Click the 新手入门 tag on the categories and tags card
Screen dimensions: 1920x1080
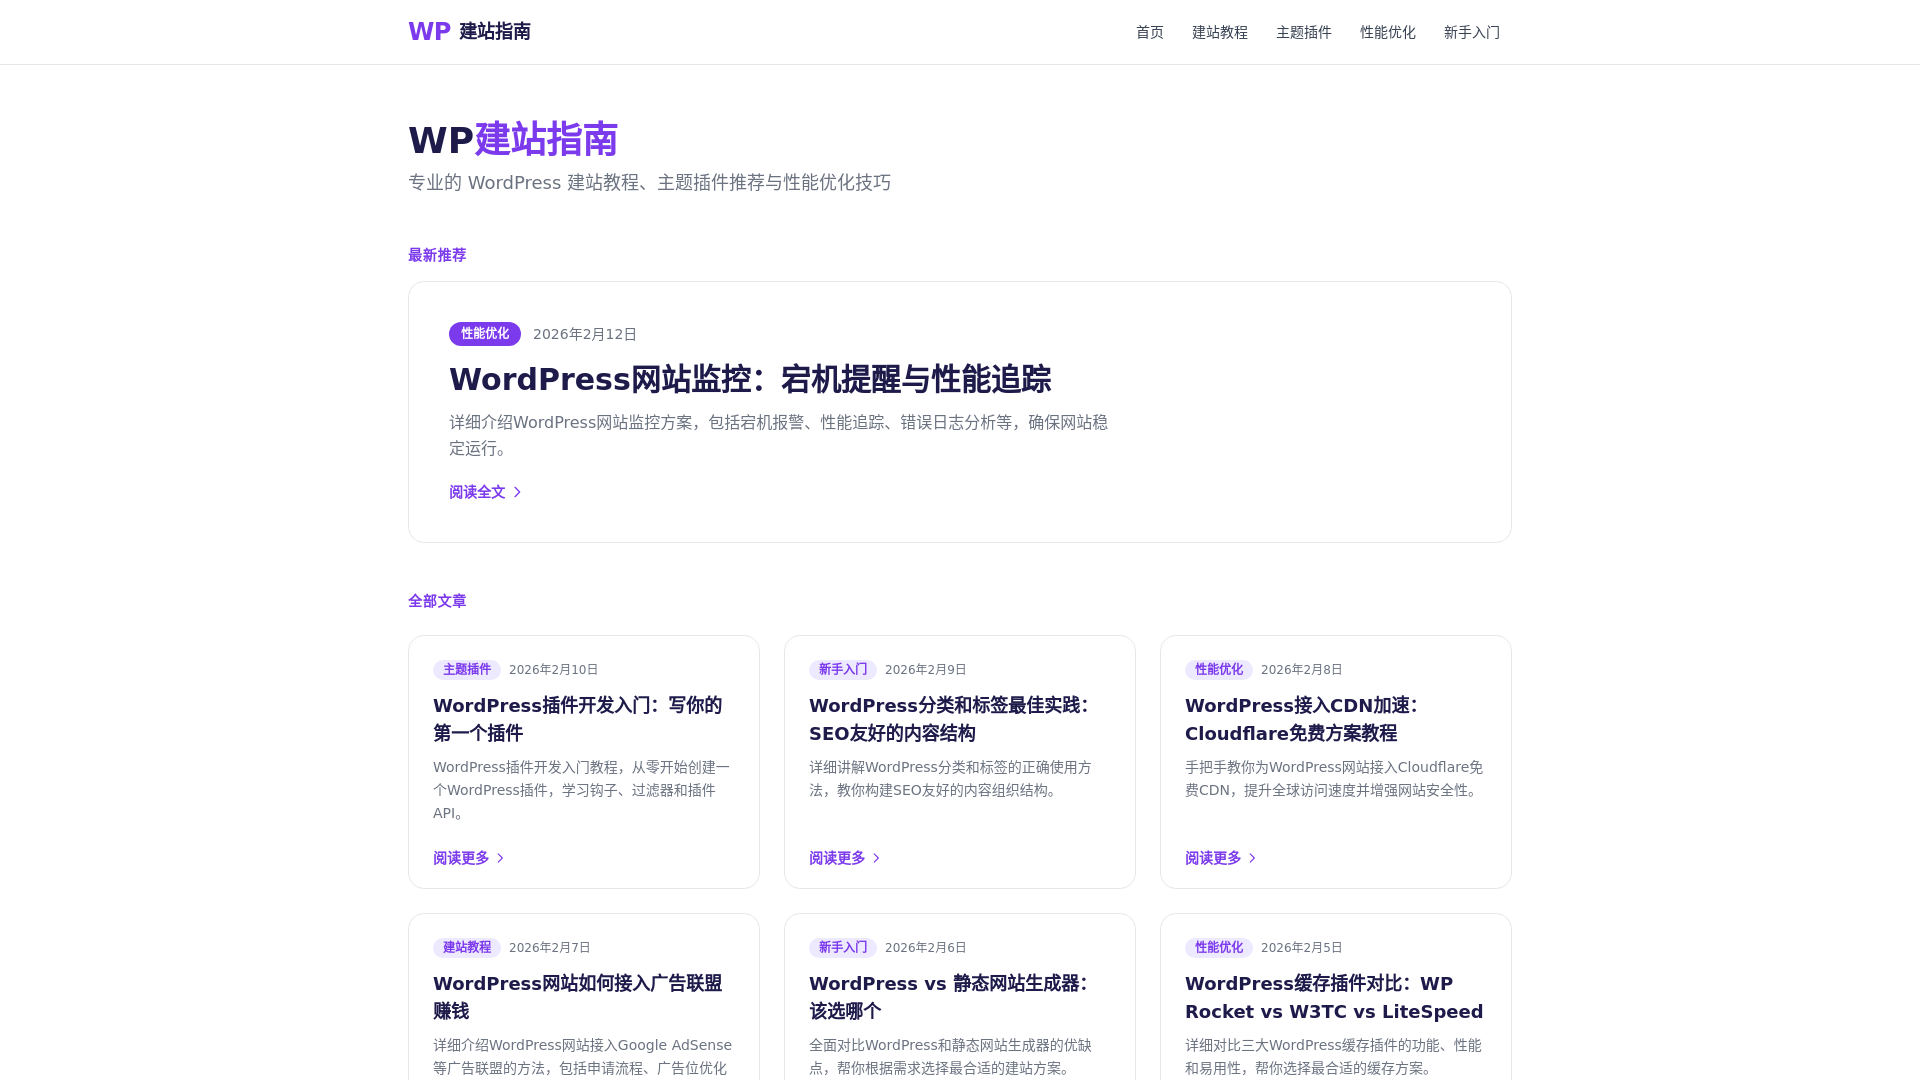coord(843,669)
